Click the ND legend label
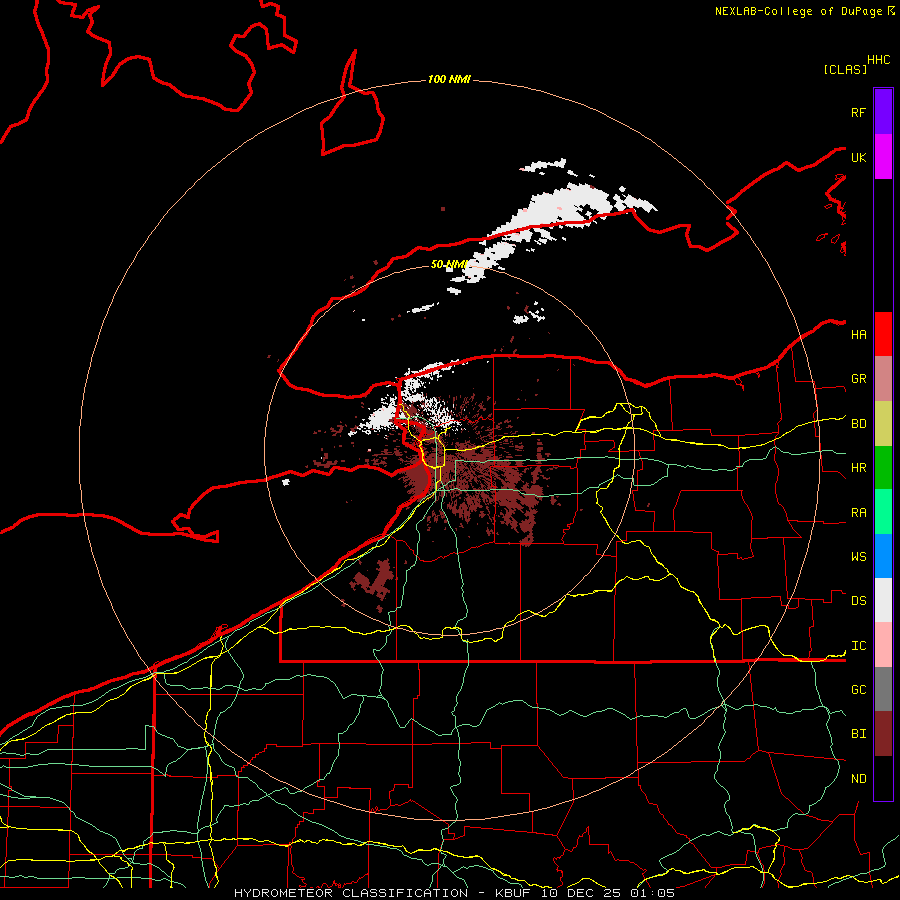900x900 pixels. [x=858, y=779]
